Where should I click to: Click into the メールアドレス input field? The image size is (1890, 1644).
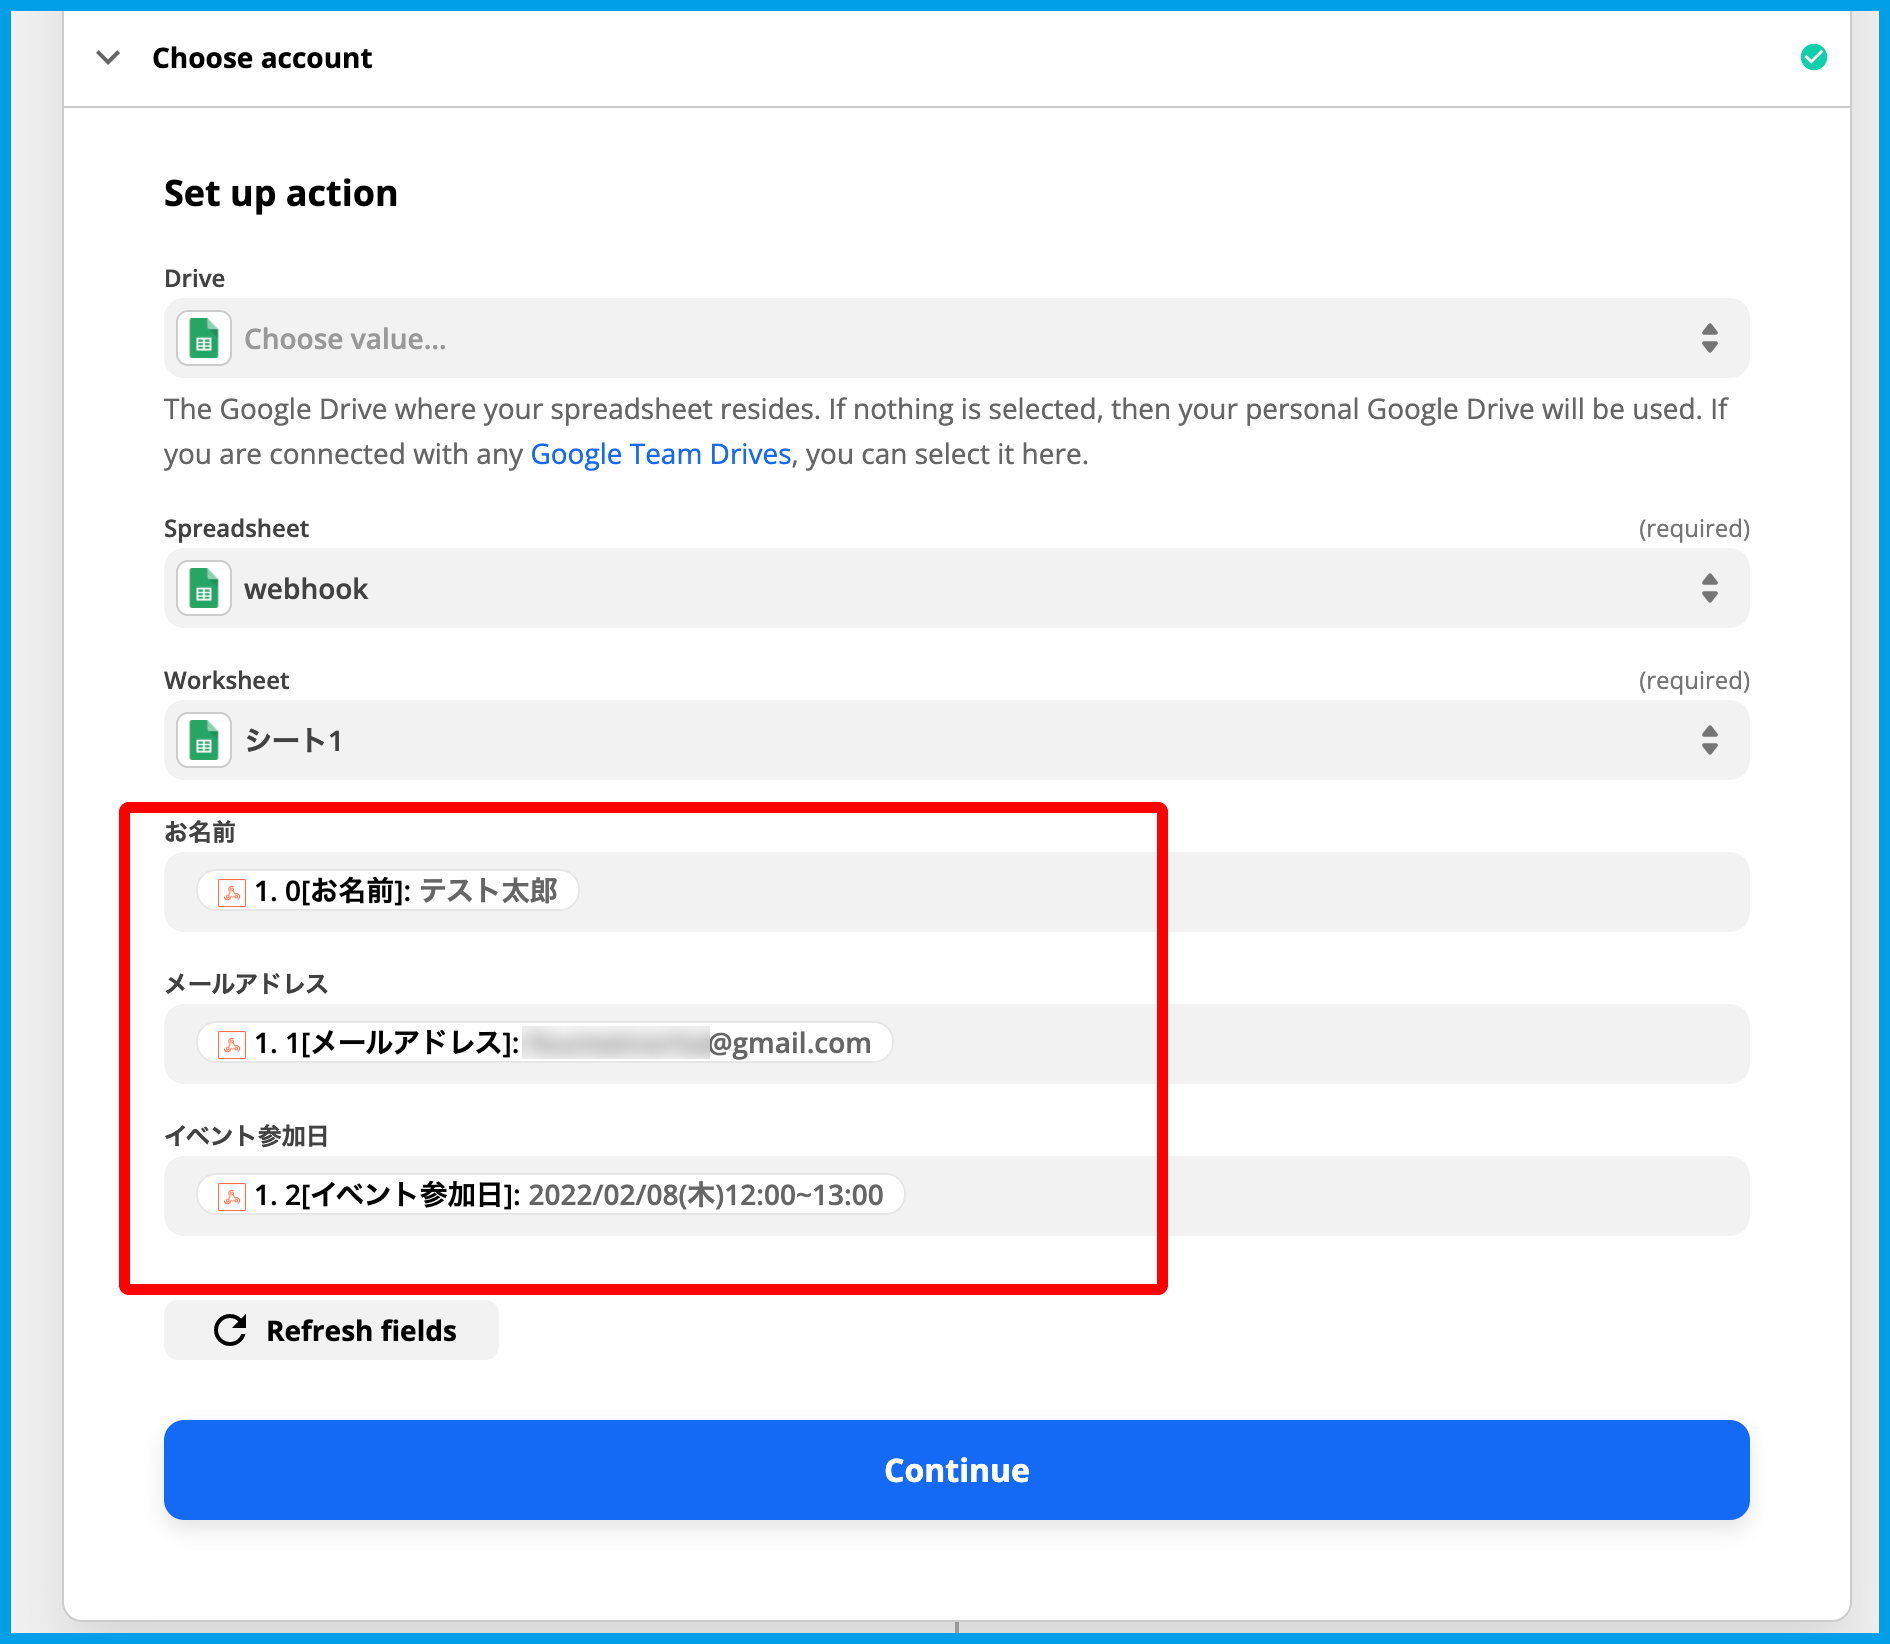pyautogui.click(x=1300, y=1044)
